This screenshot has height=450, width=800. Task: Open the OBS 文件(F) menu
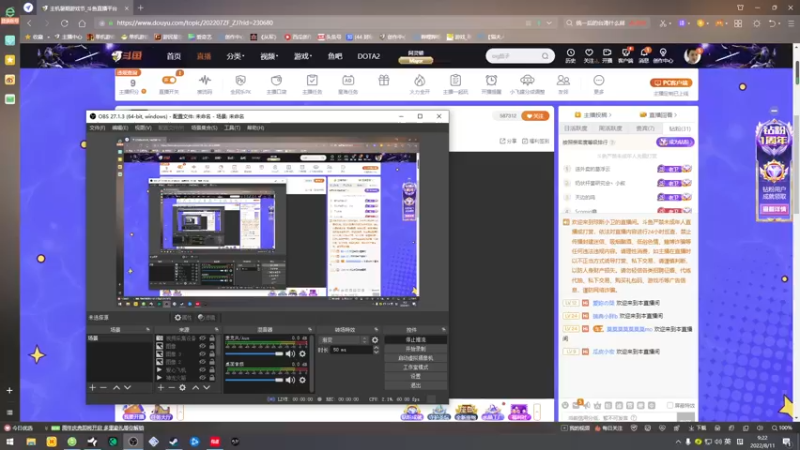[97, 128]
